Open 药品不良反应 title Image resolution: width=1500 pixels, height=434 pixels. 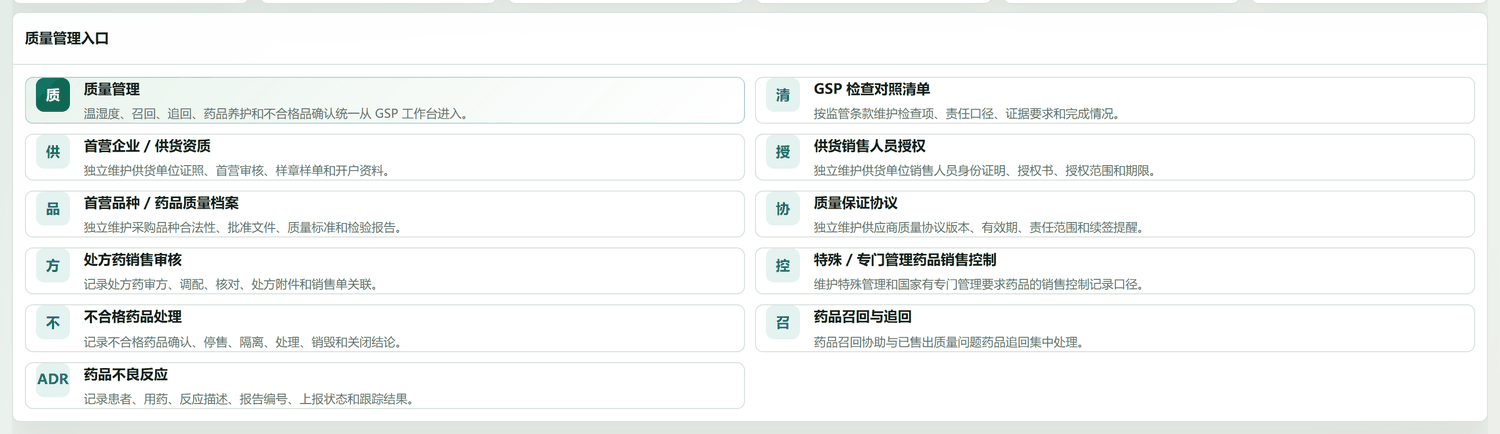tap(126, 375)
